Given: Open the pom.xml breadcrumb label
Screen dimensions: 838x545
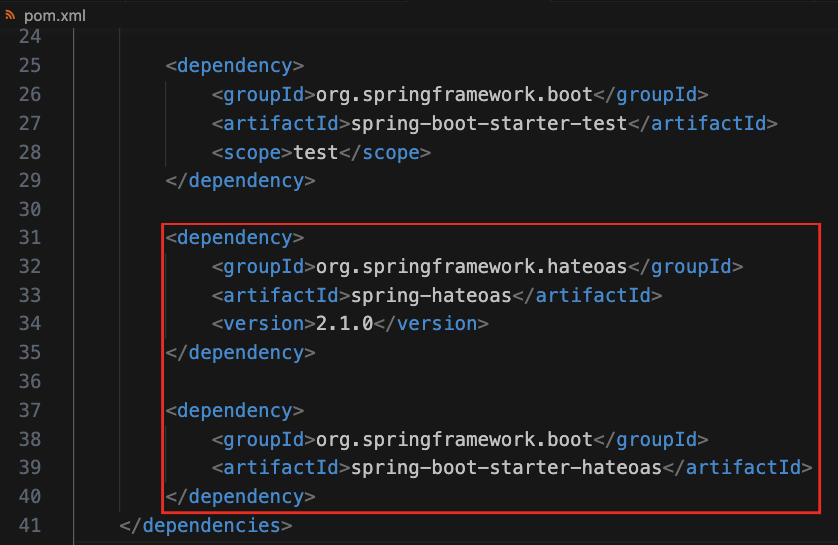Looking at the screenshot, I should pos(55,16).
